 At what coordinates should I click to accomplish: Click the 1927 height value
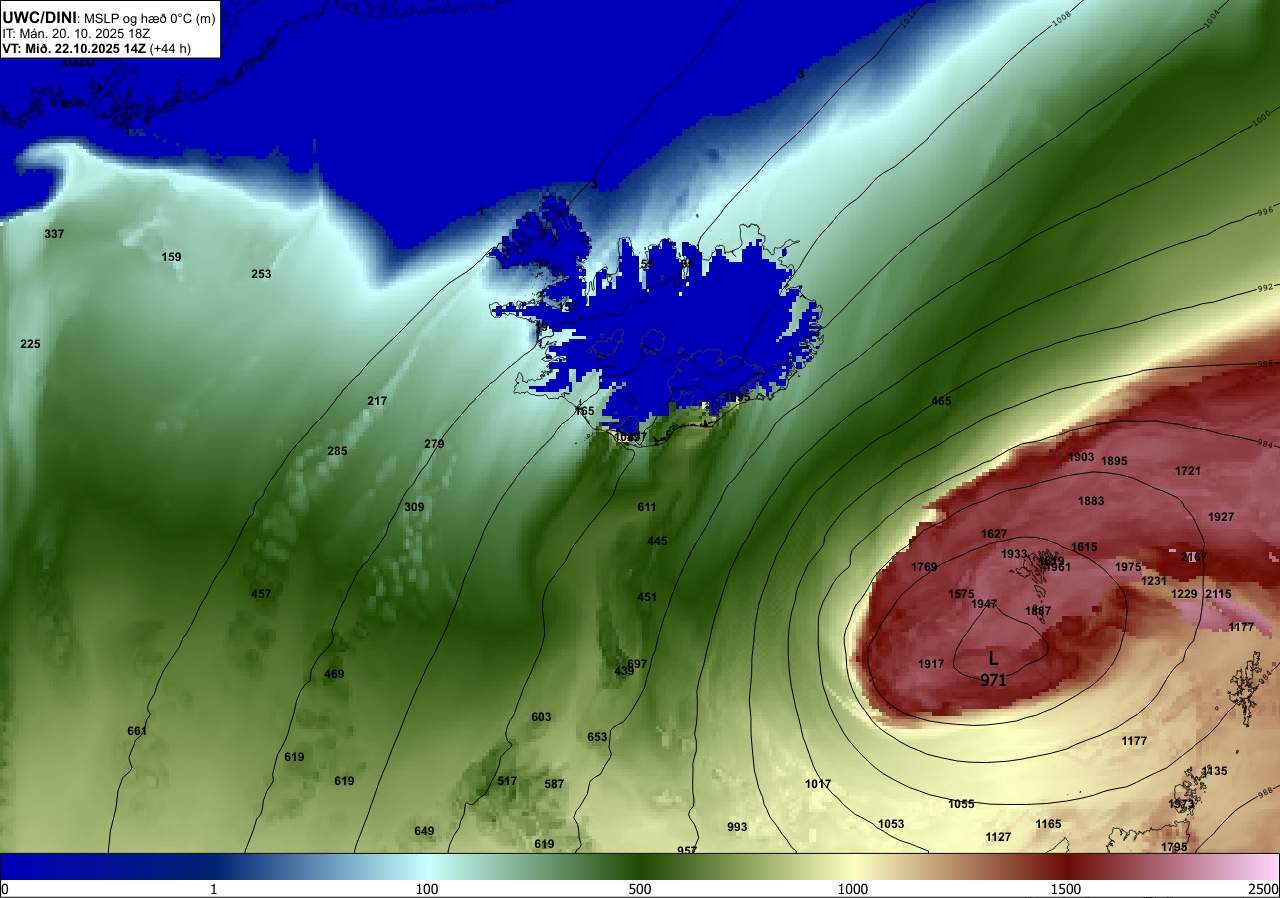[1221, 517]
